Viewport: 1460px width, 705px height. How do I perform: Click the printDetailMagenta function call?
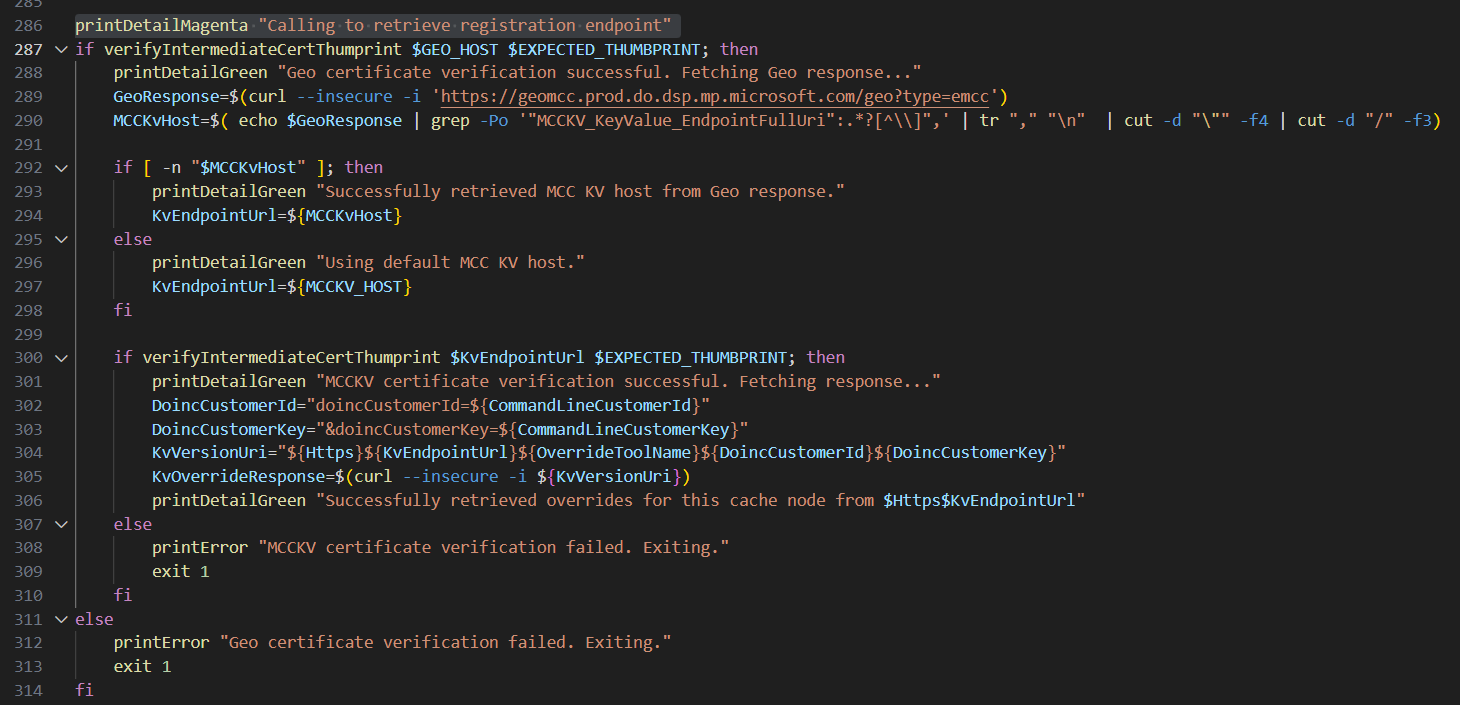[161, 25]
